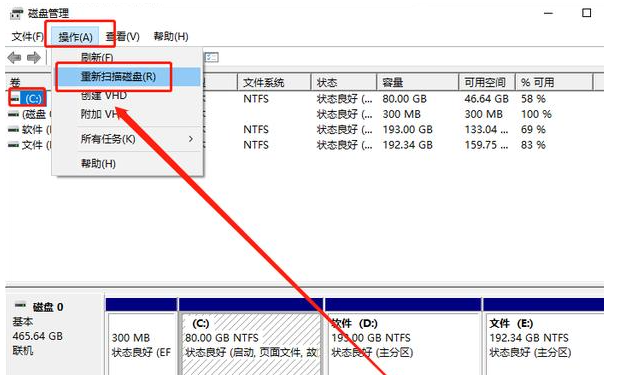The width and height of the screenshot is (638, 375).
Task: Select the 文件 (E:) partition block
Action: 544,344
